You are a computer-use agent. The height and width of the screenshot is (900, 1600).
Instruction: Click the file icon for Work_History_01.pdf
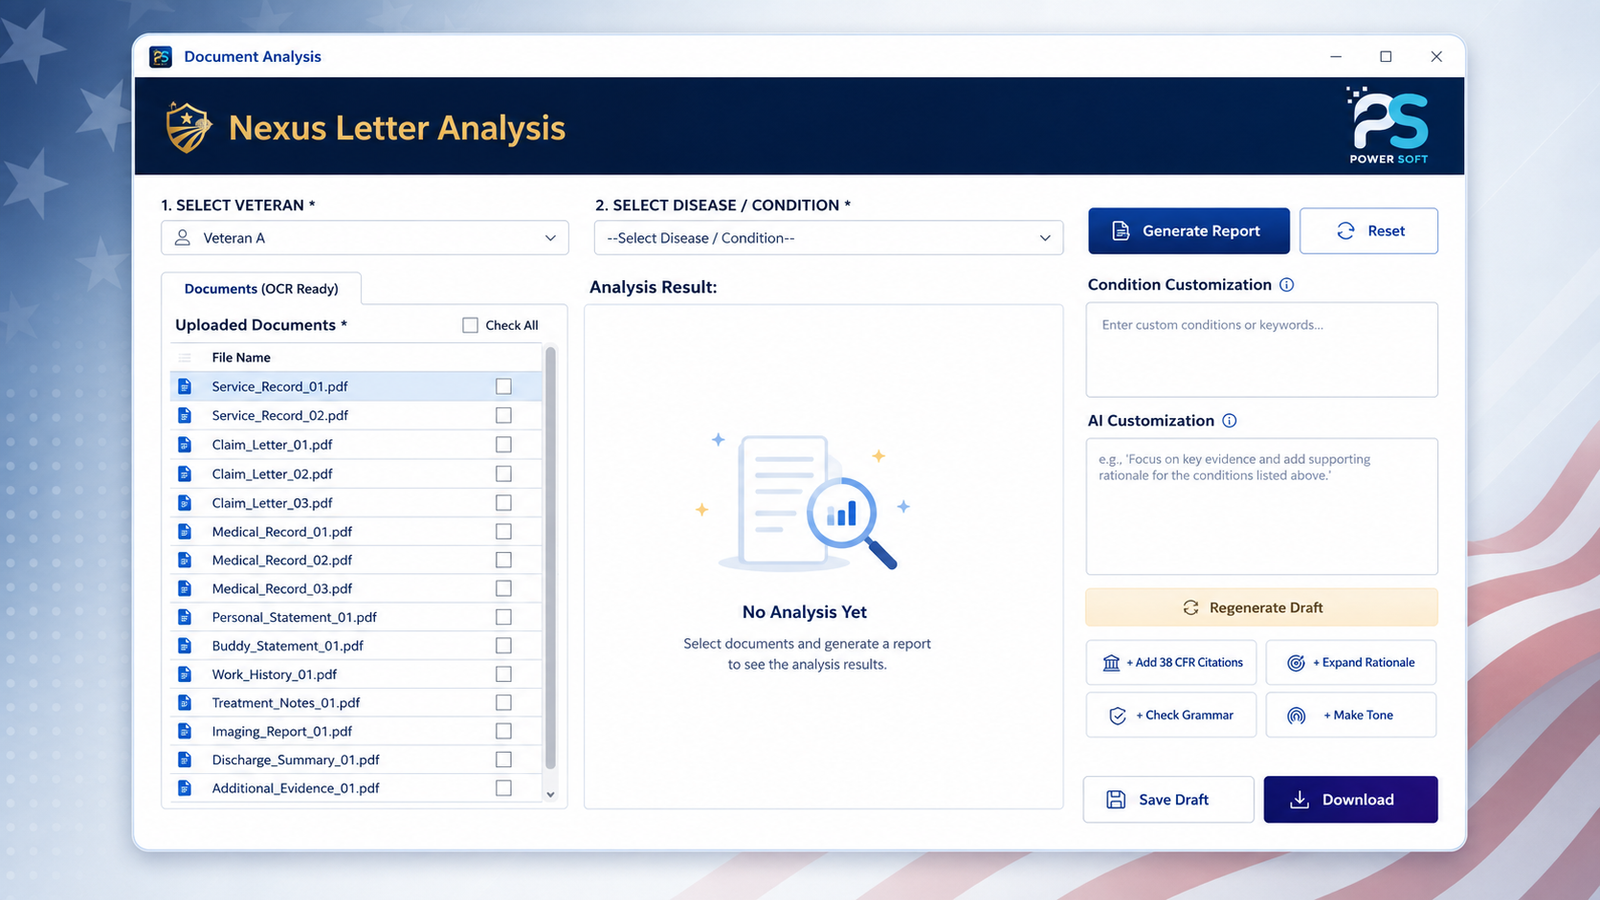click(185, 674)
